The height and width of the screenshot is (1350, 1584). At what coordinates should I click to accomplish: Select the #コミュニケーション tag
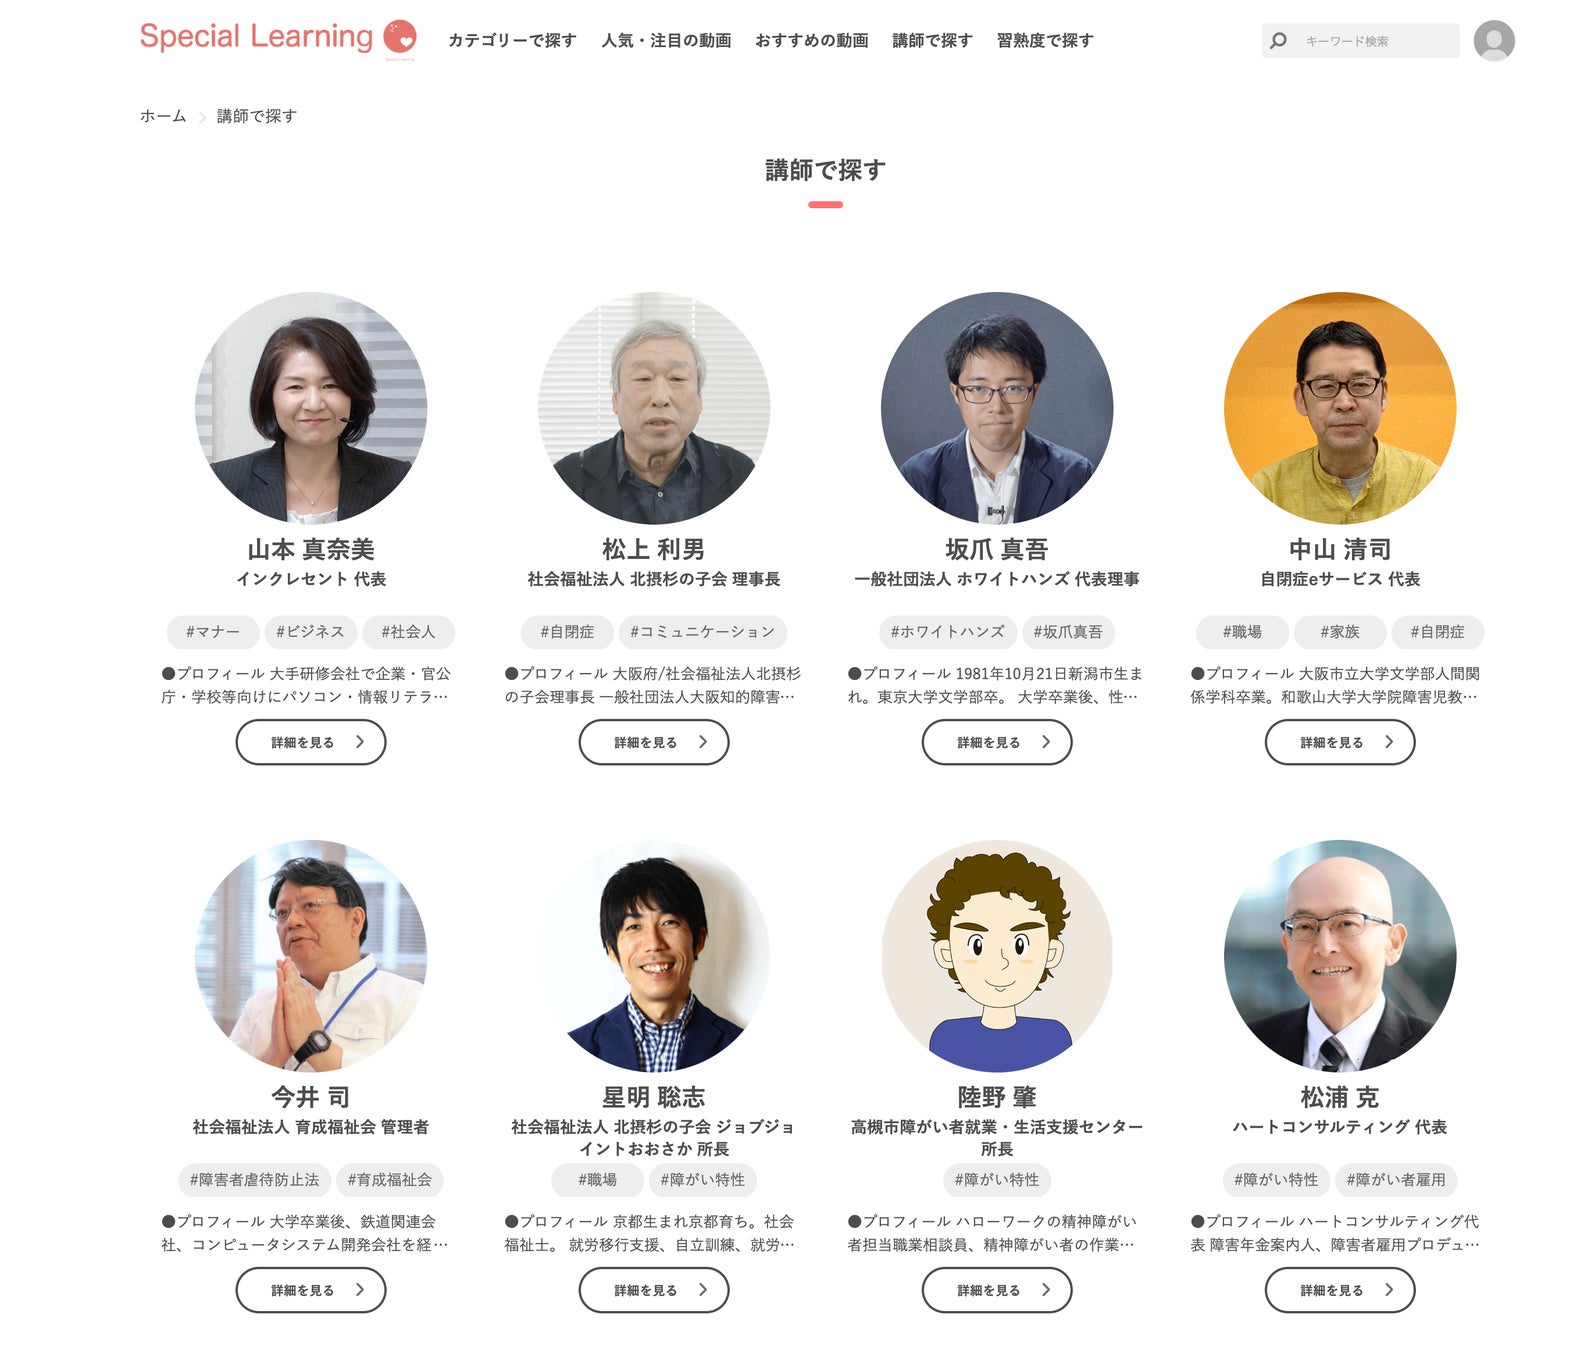[703, 632]
